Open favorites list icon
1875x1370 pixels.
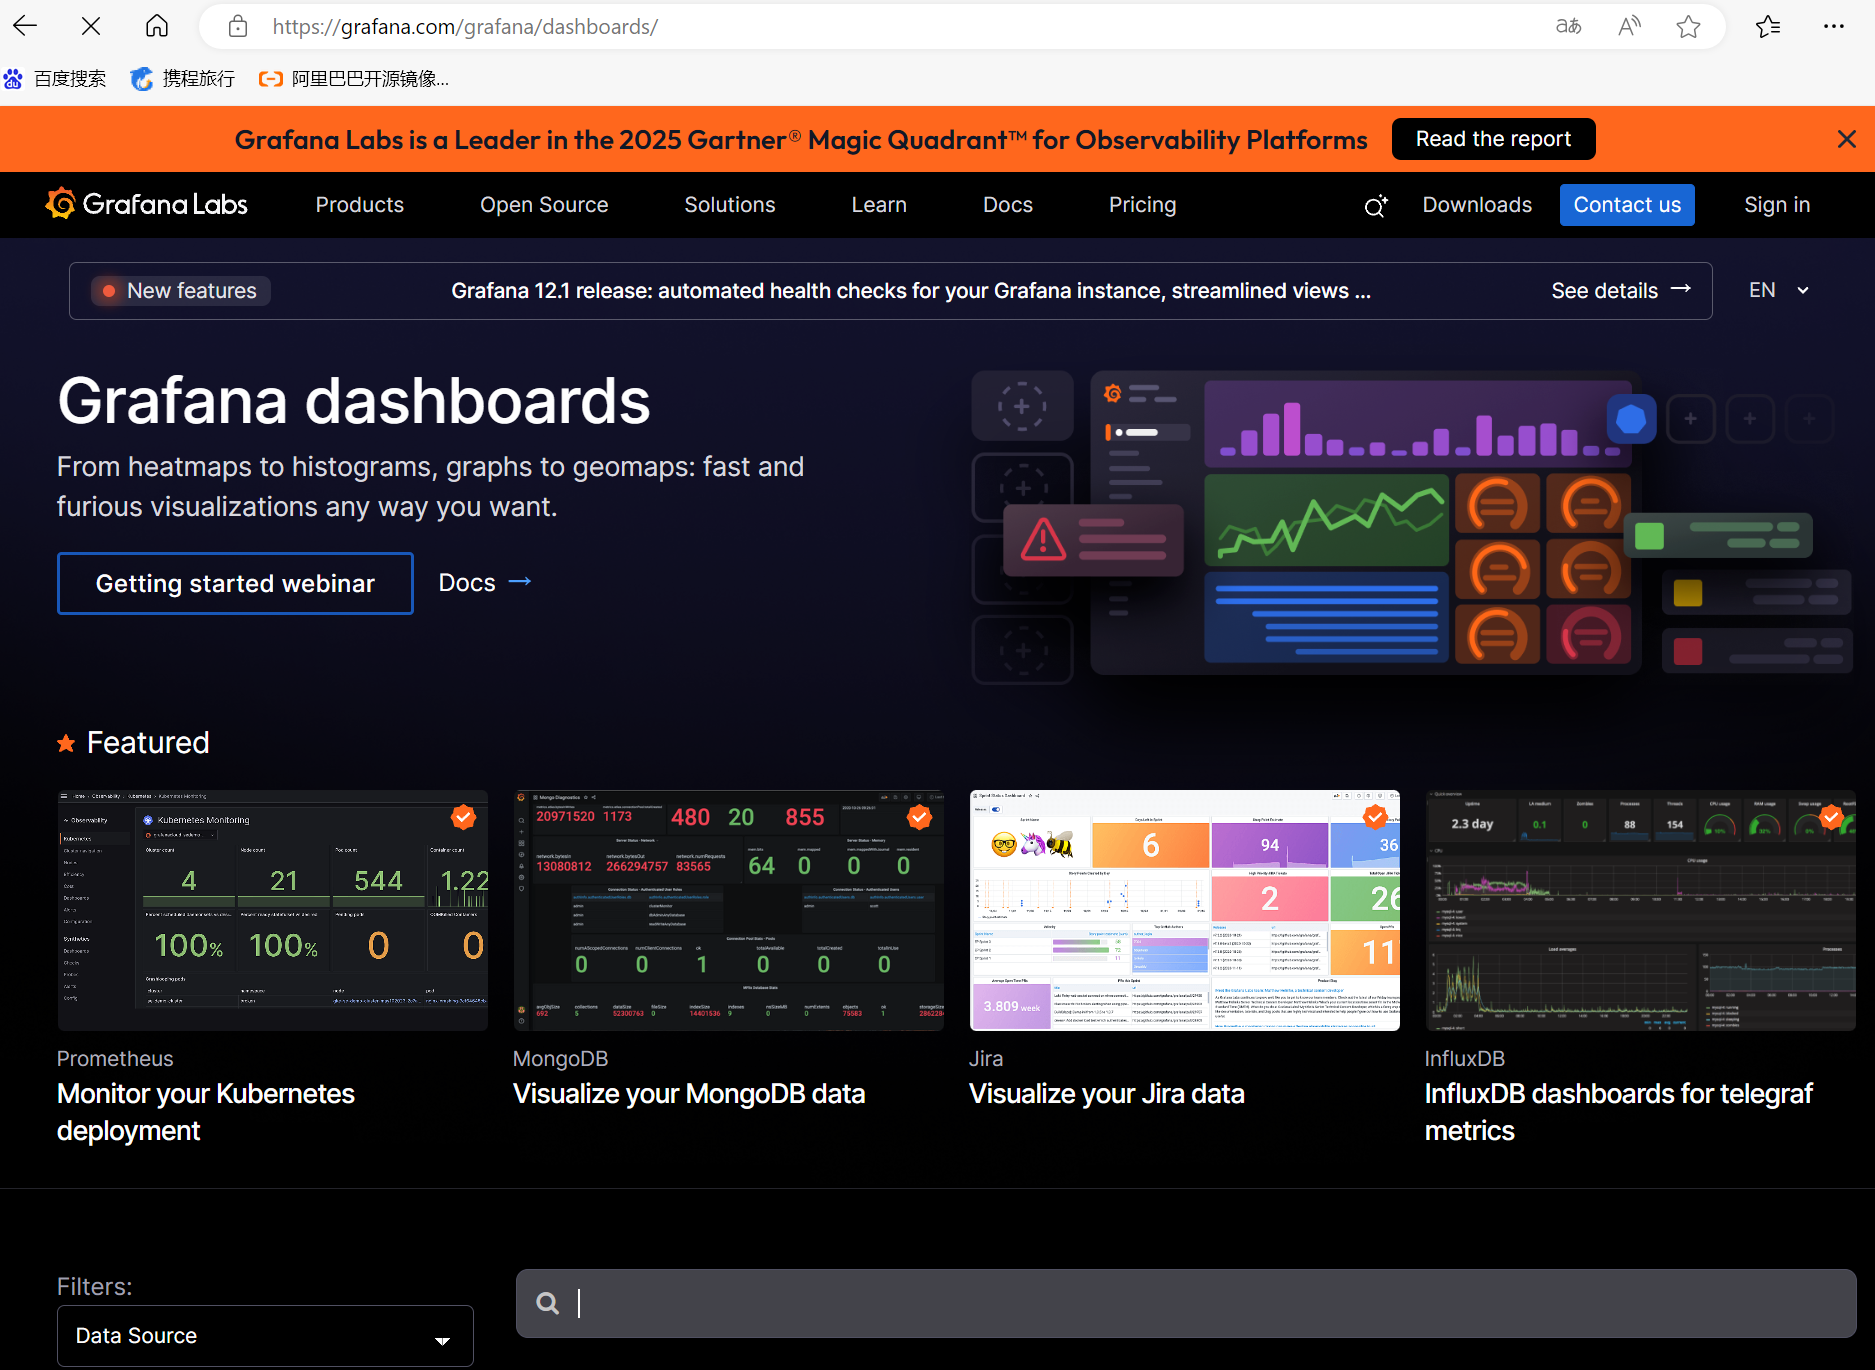coord(1768,27)
